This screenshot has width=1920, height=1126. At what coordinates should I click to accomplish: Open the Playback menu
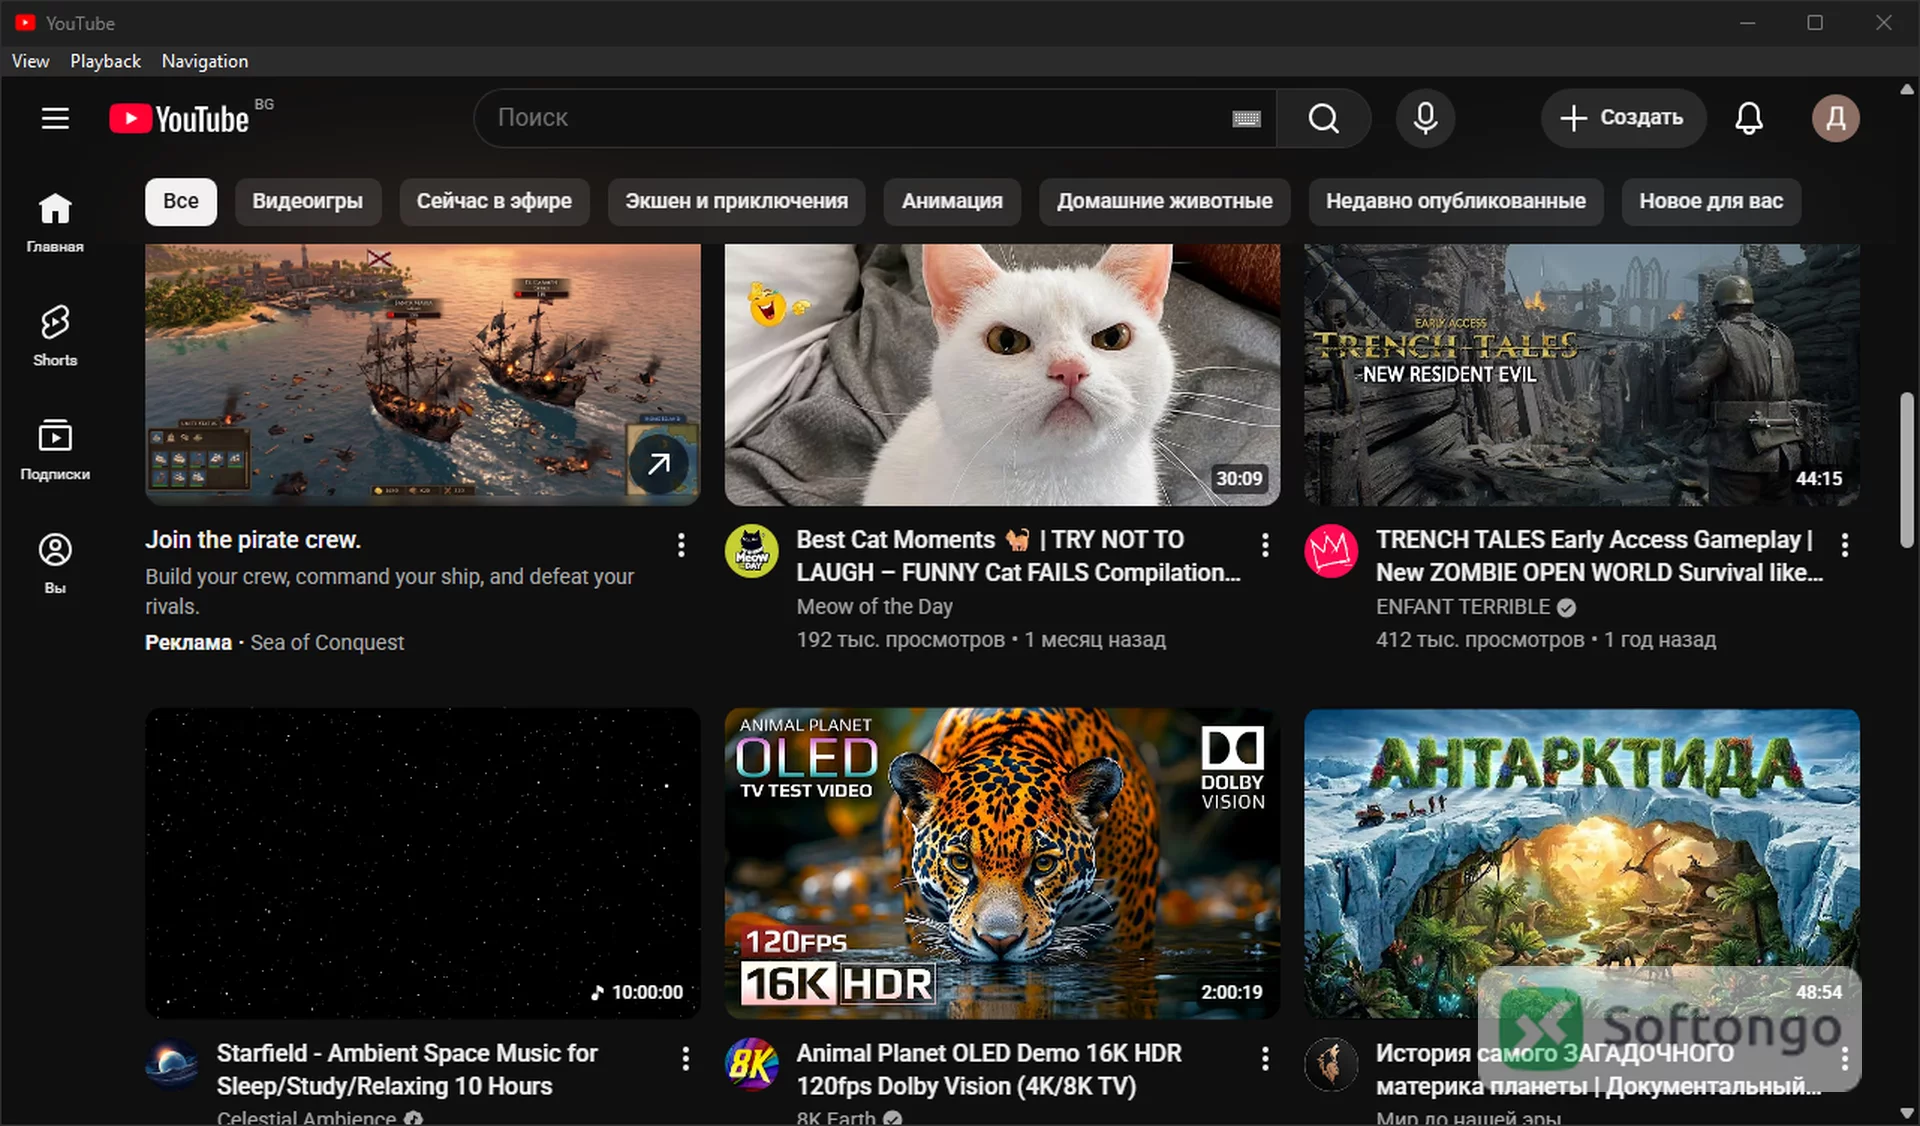[105, 61]
